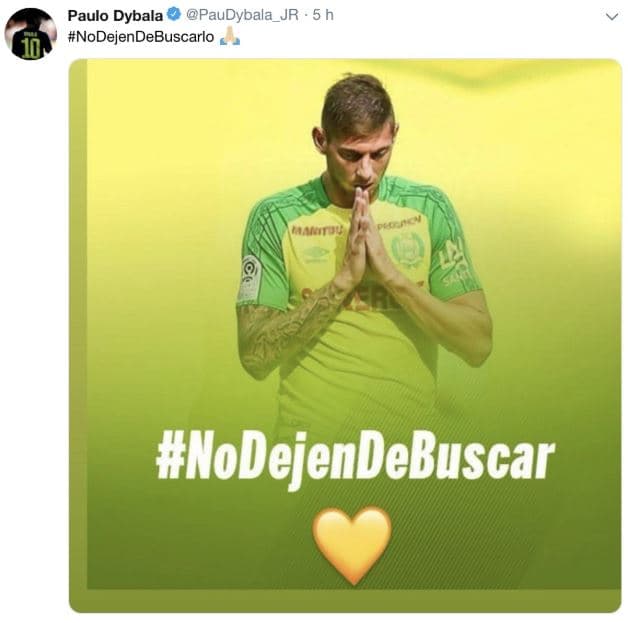Viewport: 628px width, 623px height.
Task: Click the PROGINOV sponsor text on jersey
Action: coord(399,221)
